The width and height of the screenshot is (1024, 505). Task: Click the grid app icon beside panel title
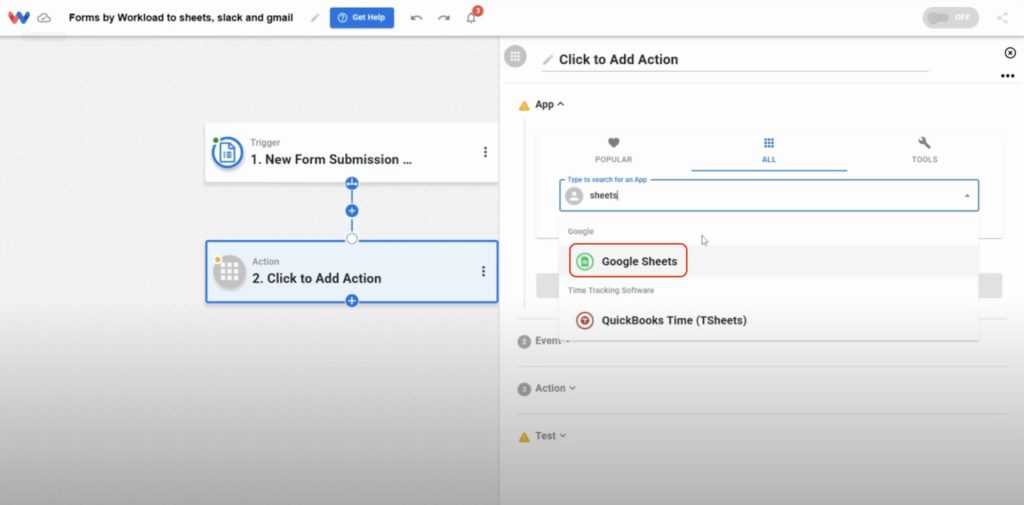515,56
